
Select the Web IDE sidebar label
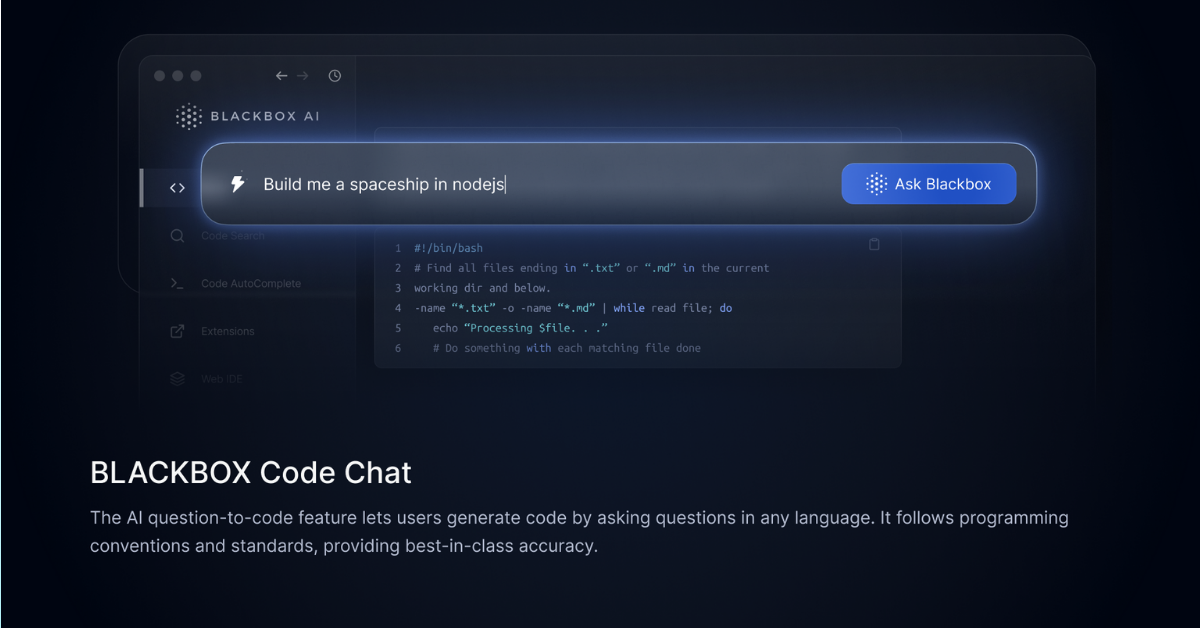pyautogui.click(x=222, y=379)
